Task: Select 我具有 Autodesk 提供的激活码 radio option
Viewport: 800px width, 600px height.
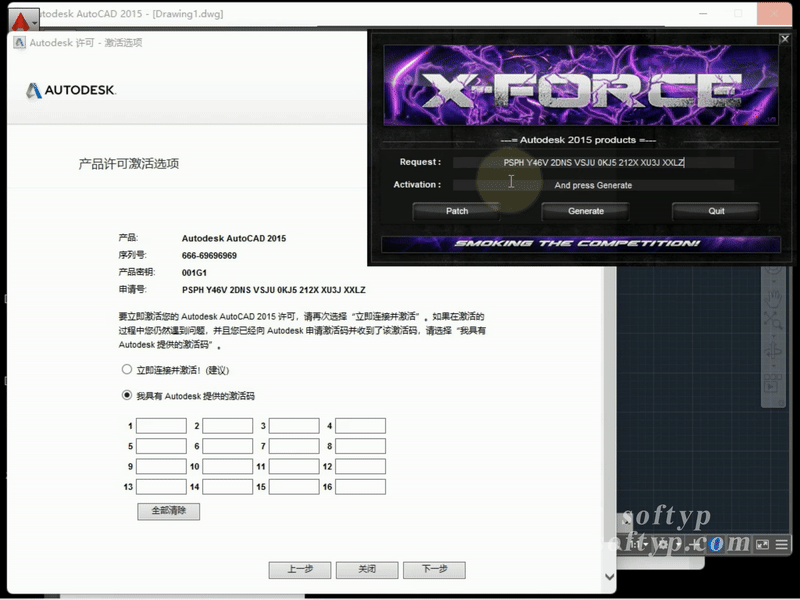Action: tap(127, 395)
